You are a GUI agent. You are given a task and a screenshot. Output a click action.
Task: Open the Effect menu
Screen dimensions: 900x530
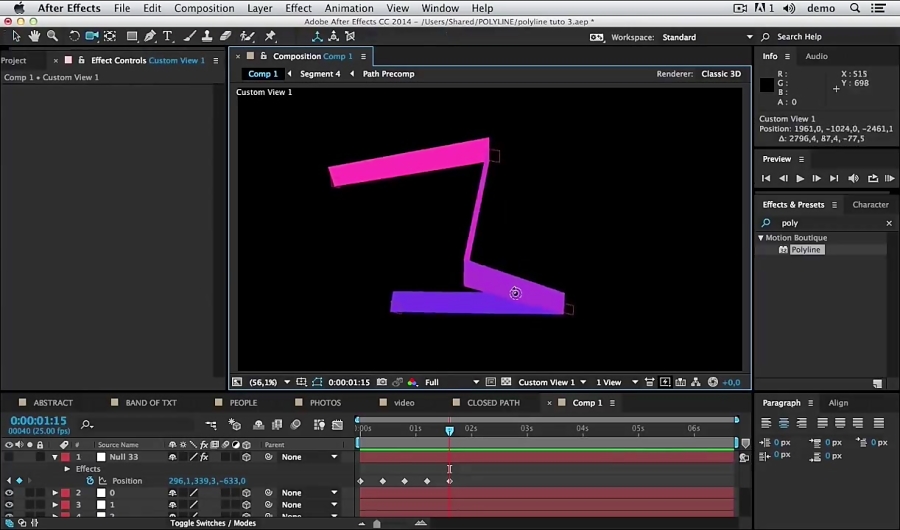tap(298, 8)
